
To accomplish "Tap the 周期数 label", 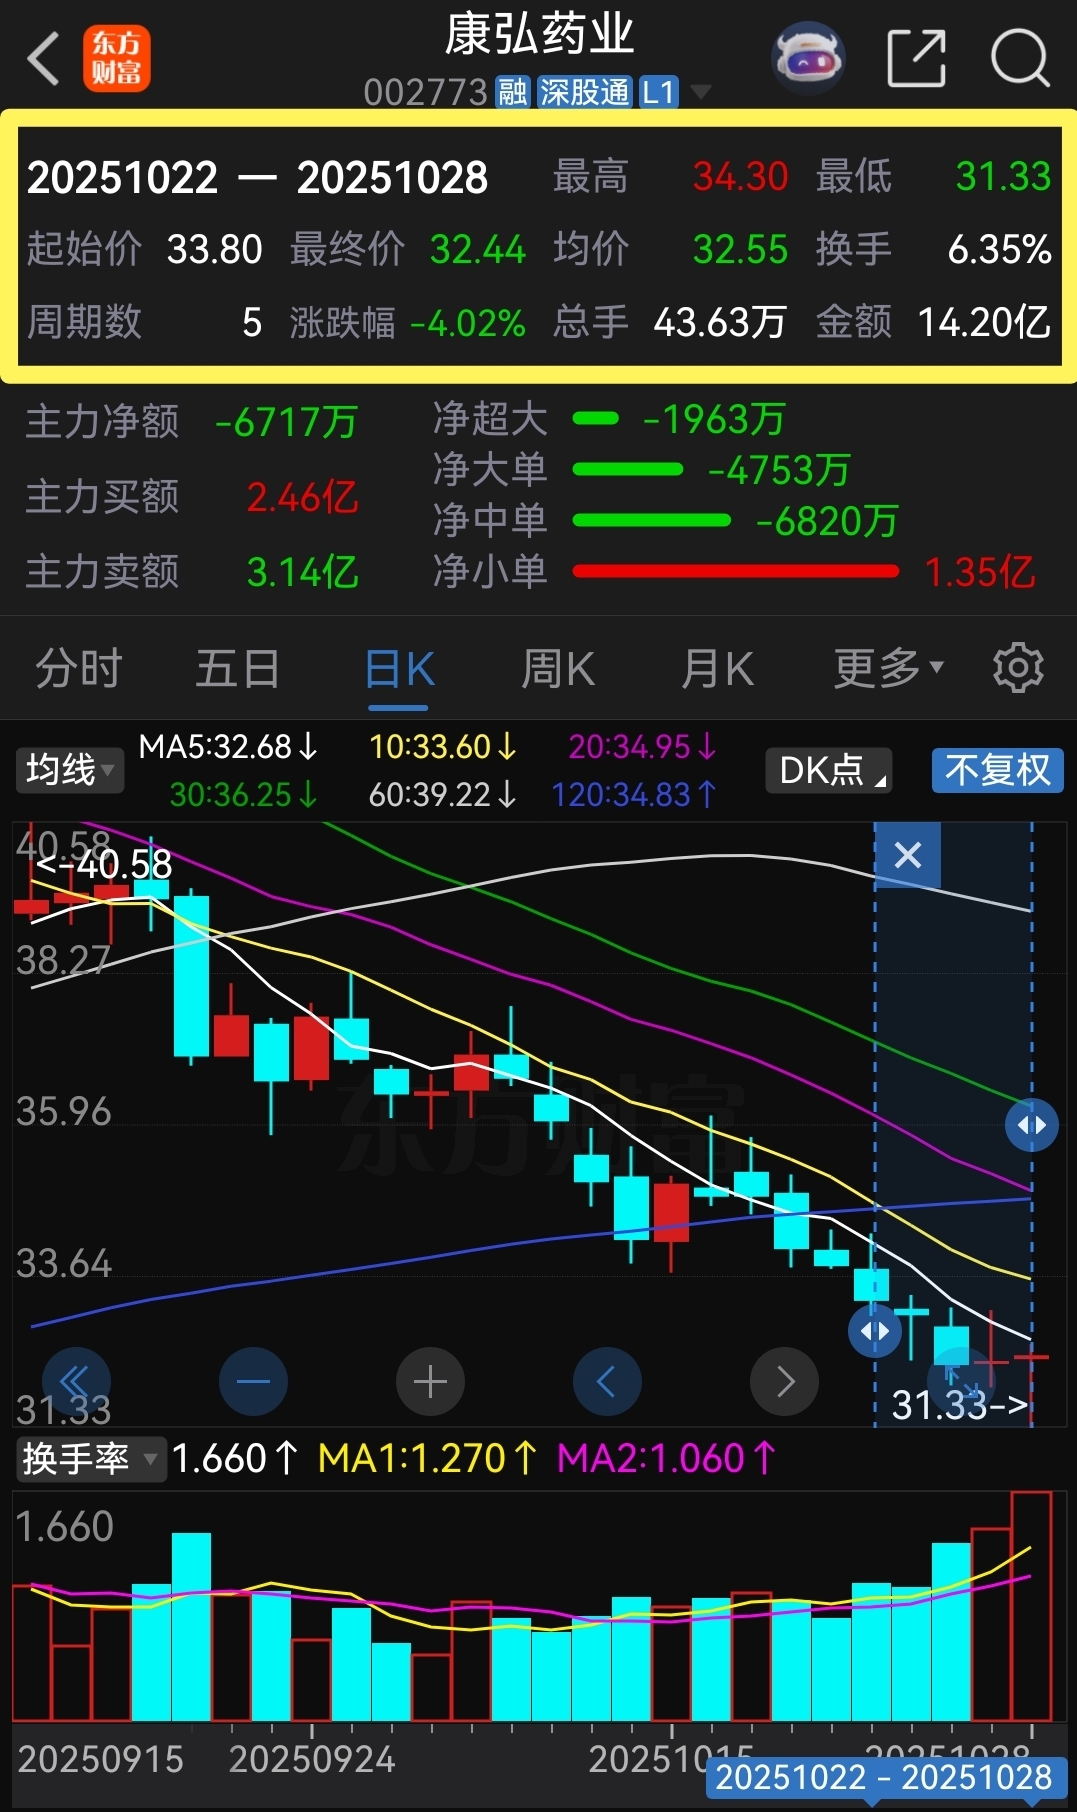I will click(x=84, y=322).
